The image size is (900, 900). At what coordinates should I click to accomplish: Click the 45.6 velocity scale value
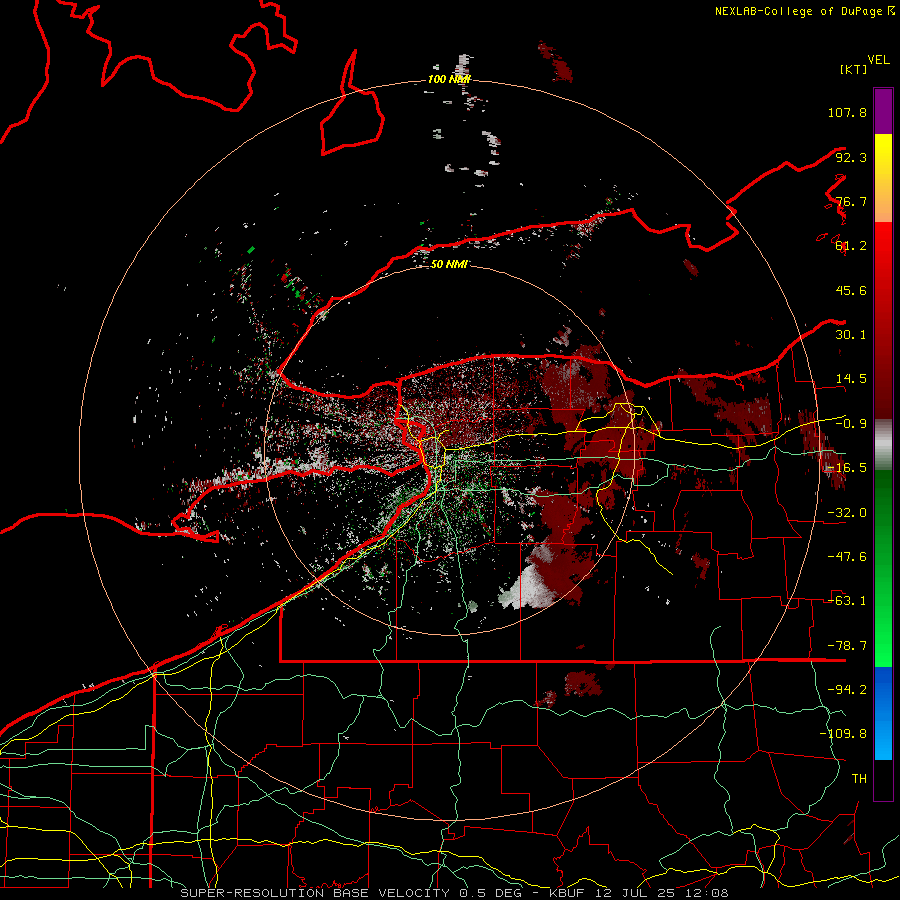pos(851,290)
